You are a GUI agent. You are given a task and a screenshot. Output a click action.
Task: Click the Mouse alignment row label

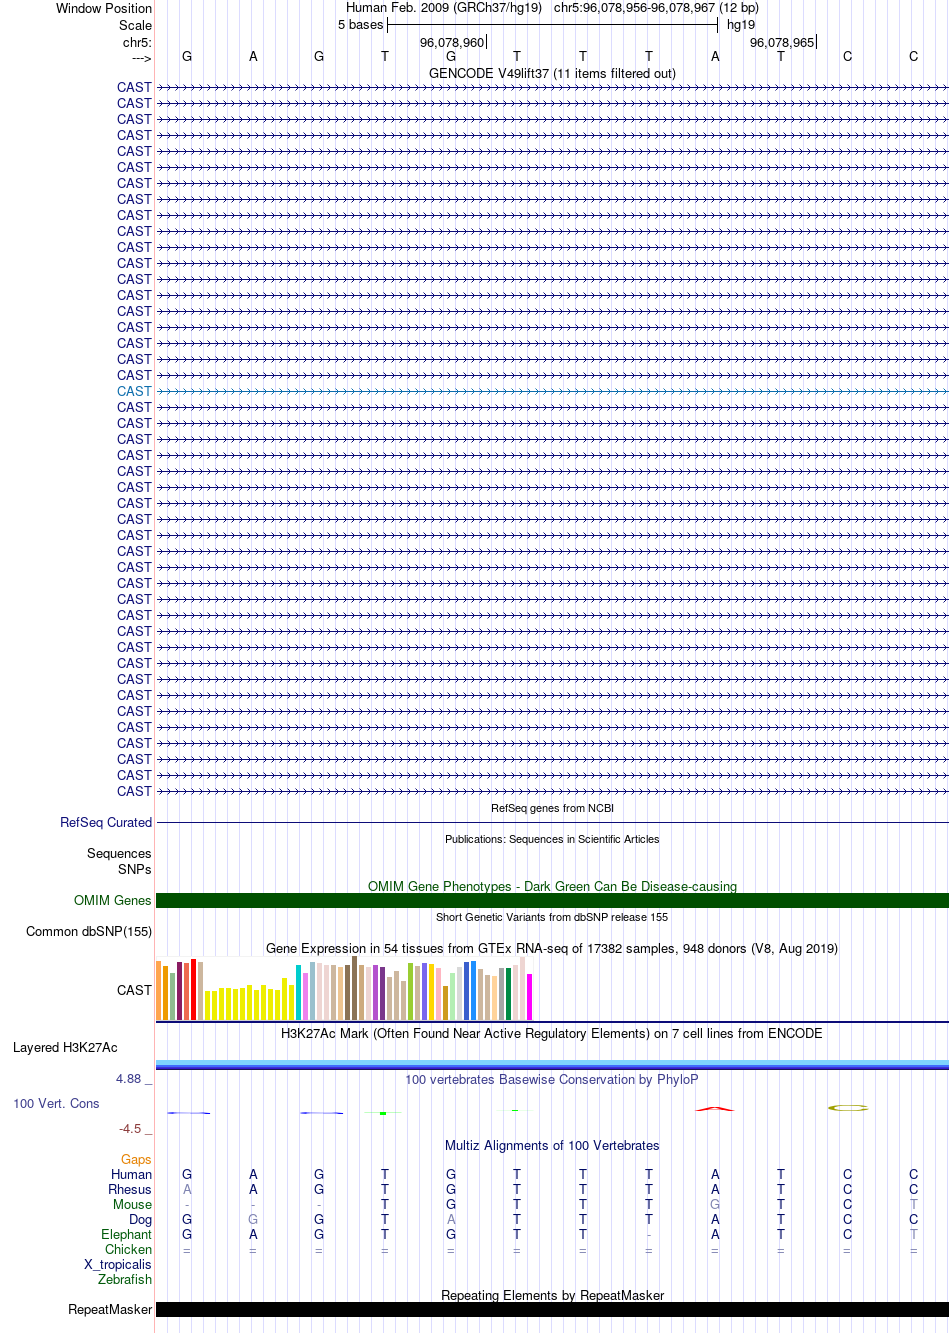pos(132,1204)
